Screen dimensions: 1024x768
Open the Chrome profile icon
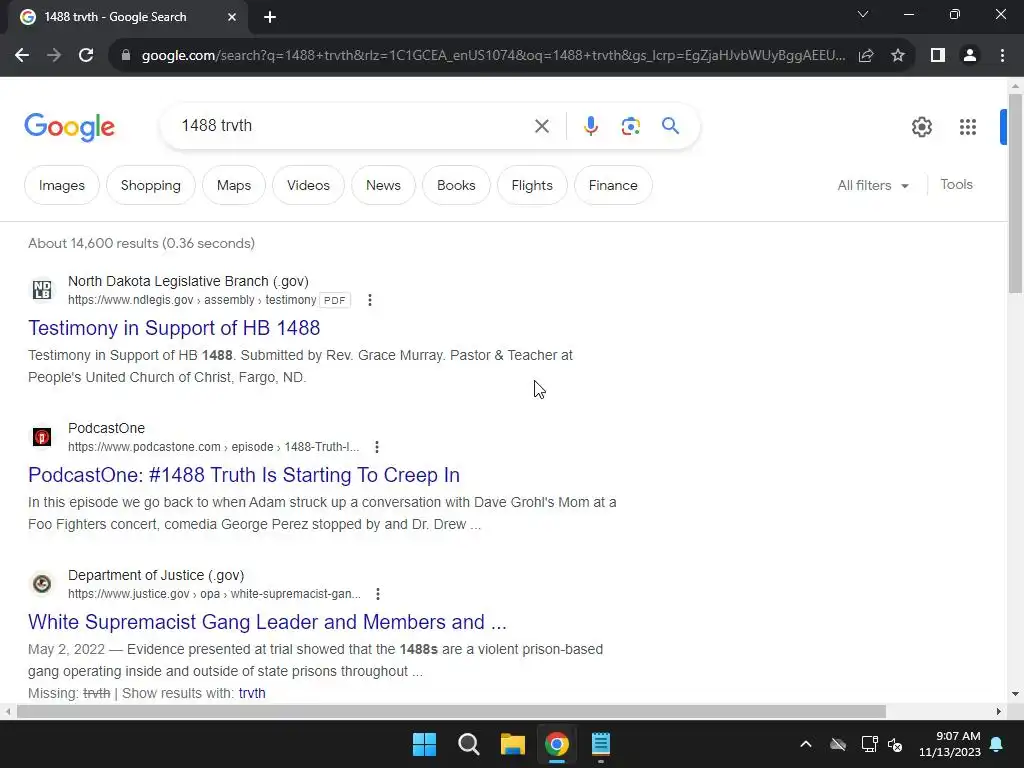(x=970, y=56)
